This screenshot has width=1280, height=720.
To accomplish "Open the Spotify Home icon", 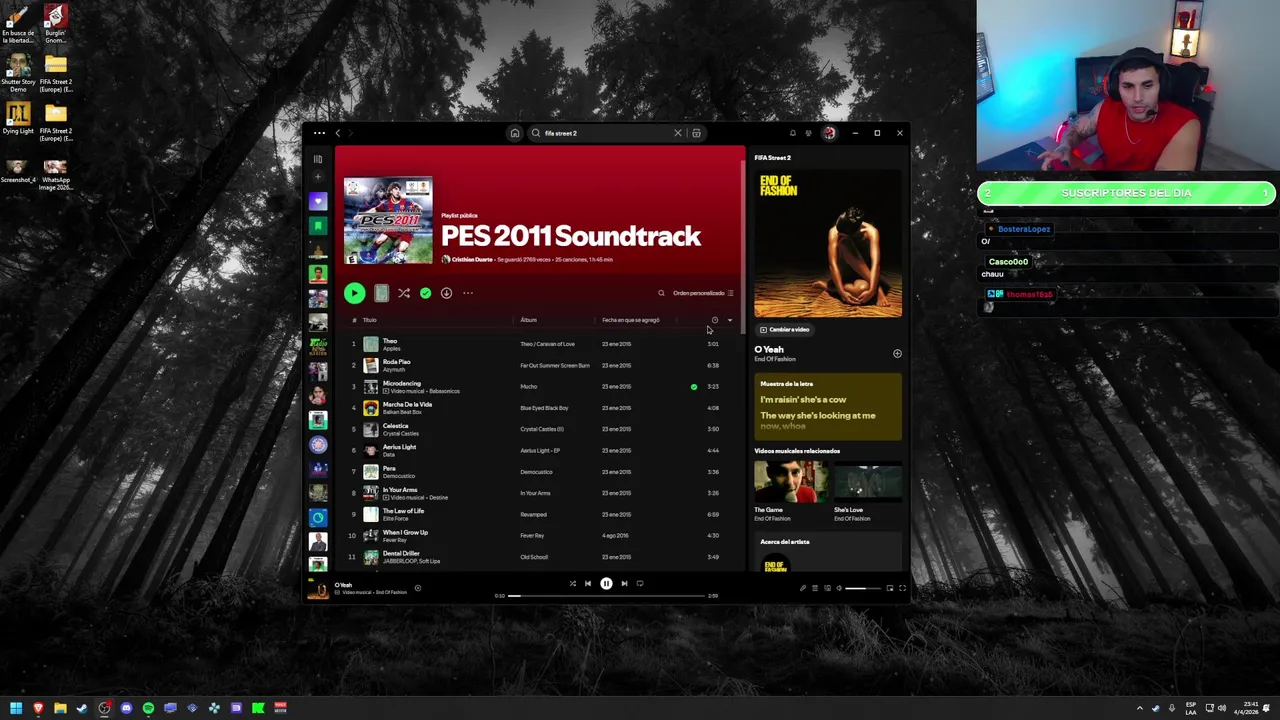I will [515, 133].
